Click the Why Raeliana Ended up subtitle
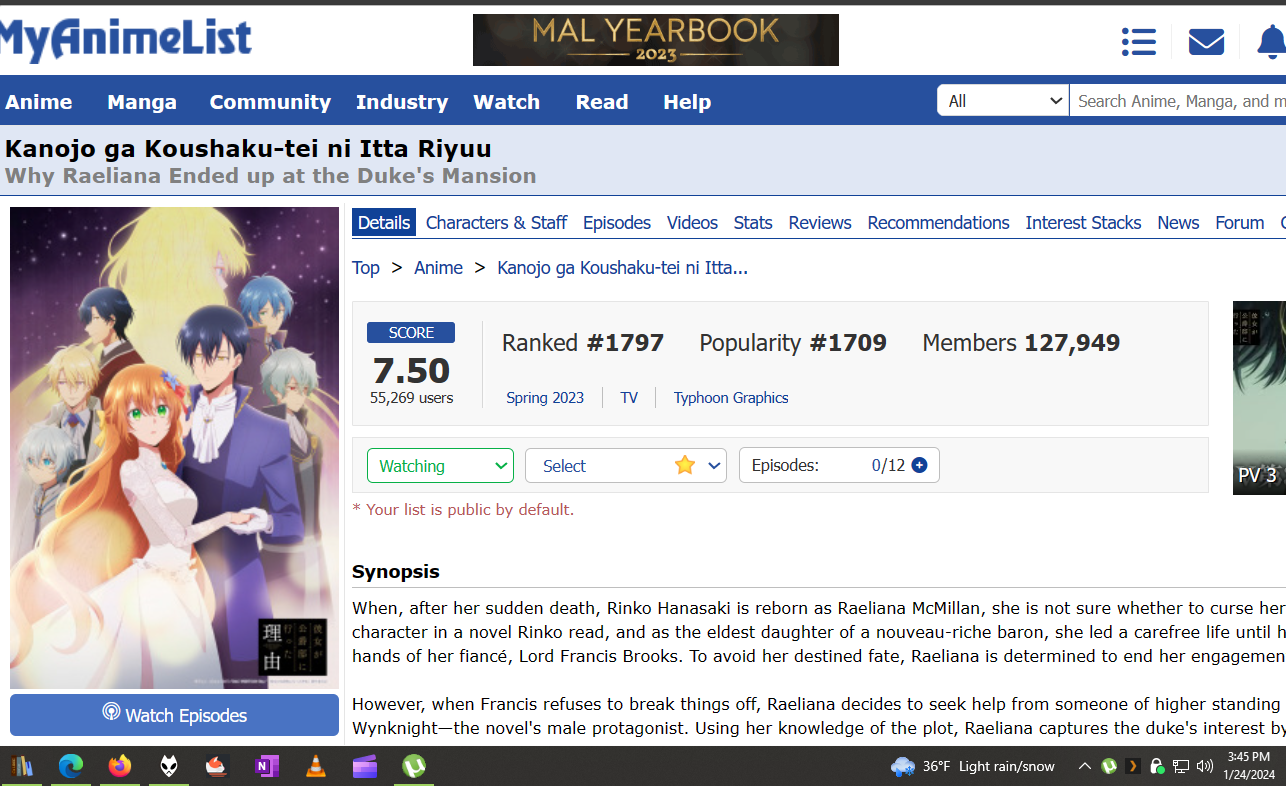The height and width of the screenshot is (786, 1286). (270, 176)
